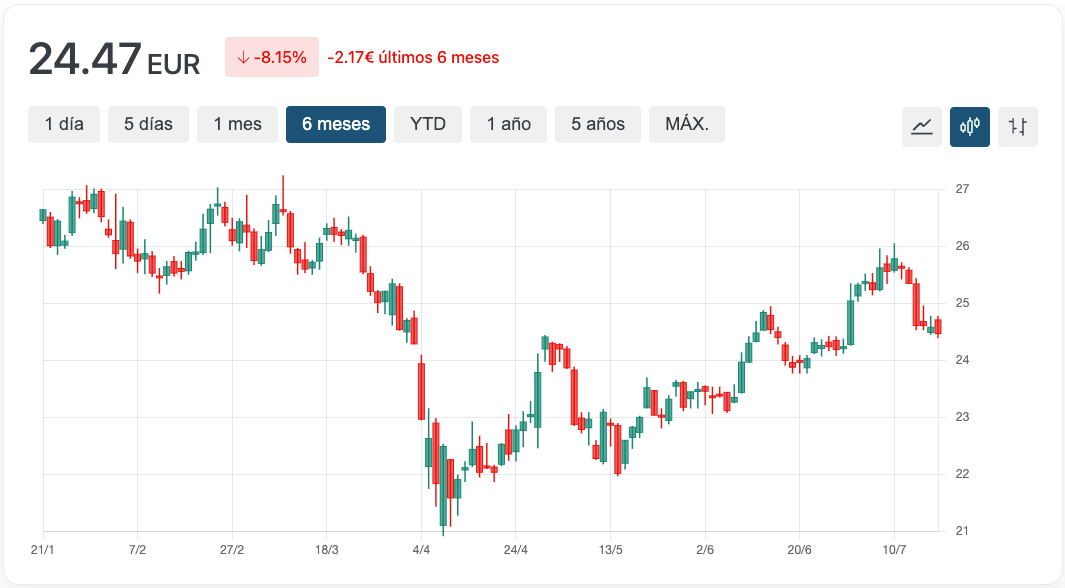Activate the YTD range toggle
The image size is (1065, 588).
click(x=428, y=124)
